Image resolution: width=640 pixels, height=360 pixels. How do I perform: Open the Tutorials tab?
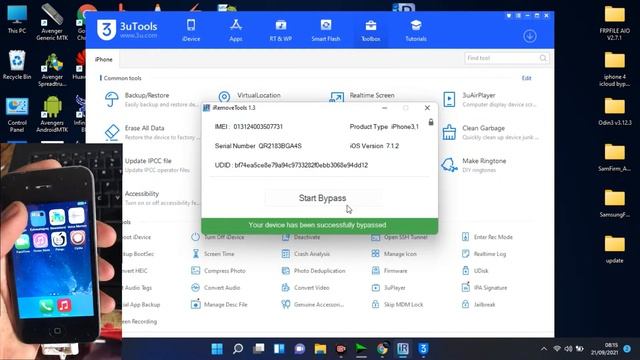[416, 30]
